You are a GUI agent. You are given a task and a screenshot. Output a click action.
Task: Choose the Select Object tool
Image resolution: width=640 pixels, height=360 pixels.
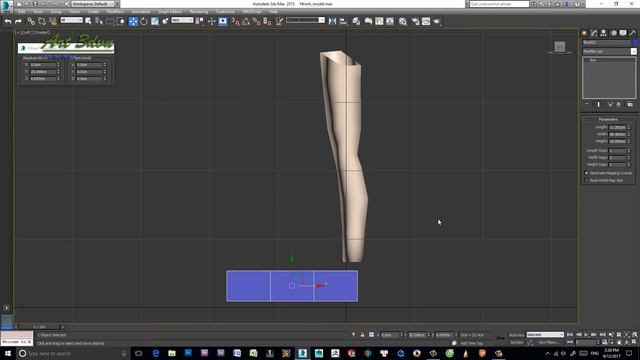pos(88,21)
